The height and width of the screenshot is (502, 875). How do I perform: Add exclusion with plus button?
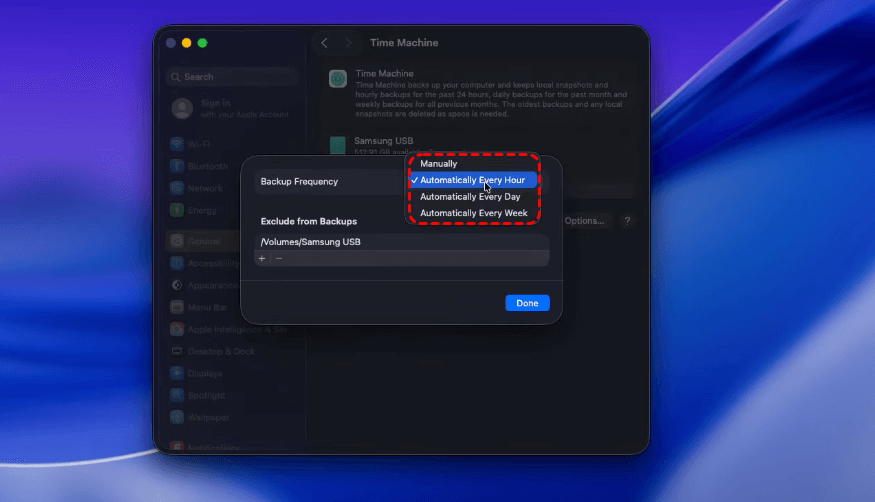tap(262, 258)
